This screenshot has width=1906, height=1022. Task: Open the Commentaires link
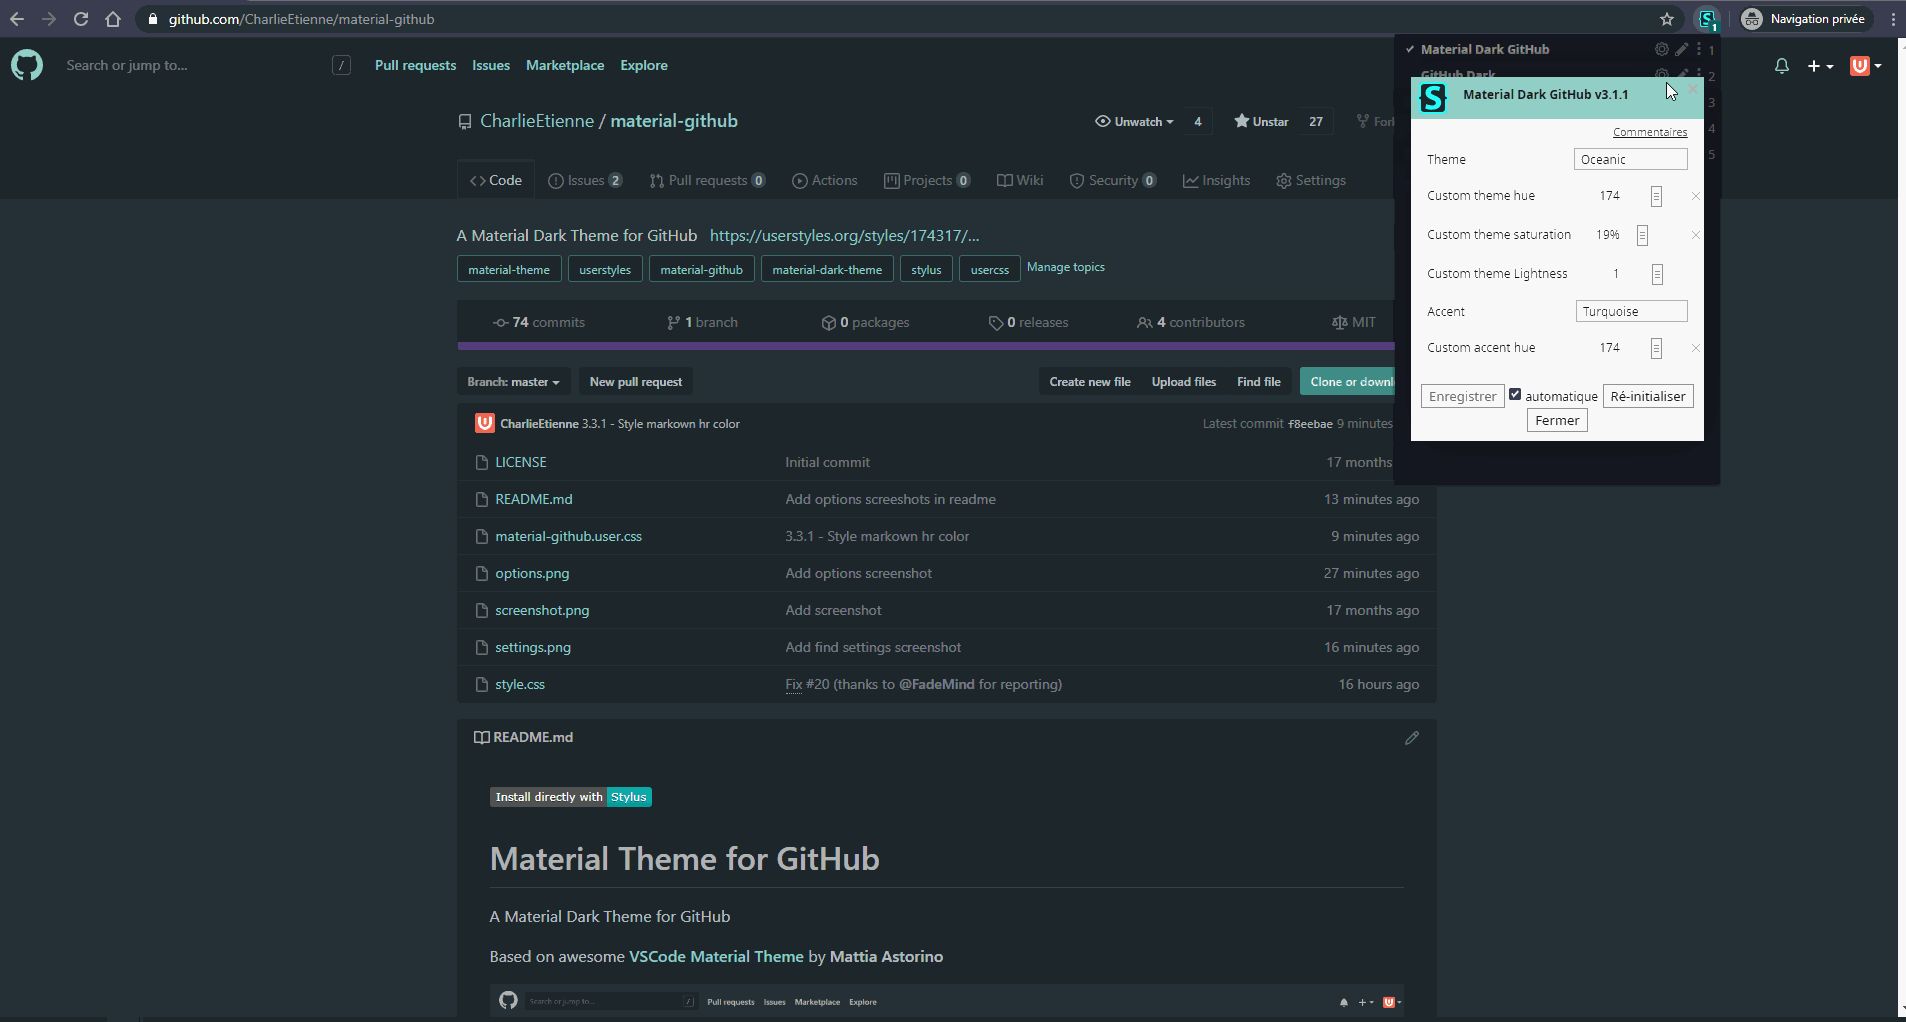point(1650,131)
